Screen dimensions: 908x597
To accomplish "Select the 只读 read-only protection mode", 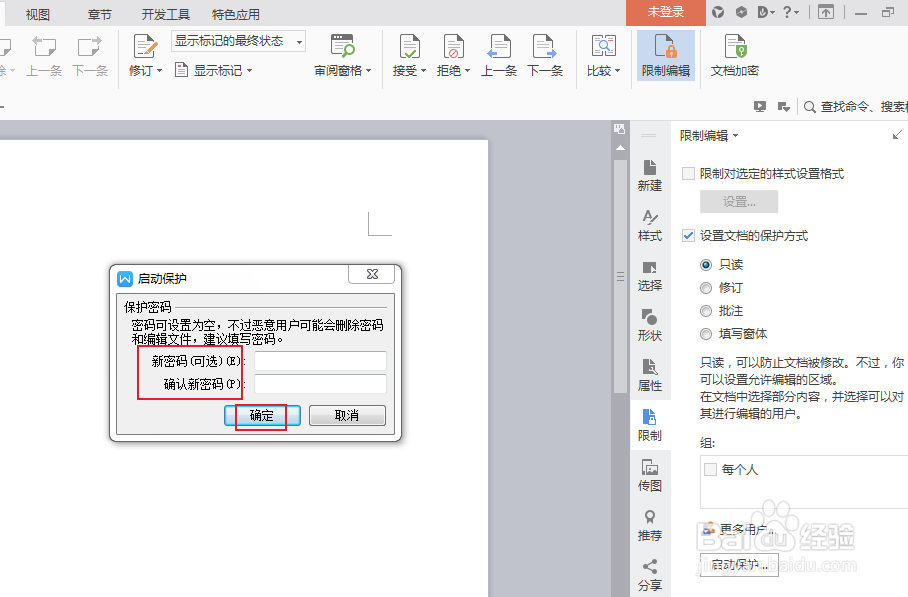I will (708, 264).
